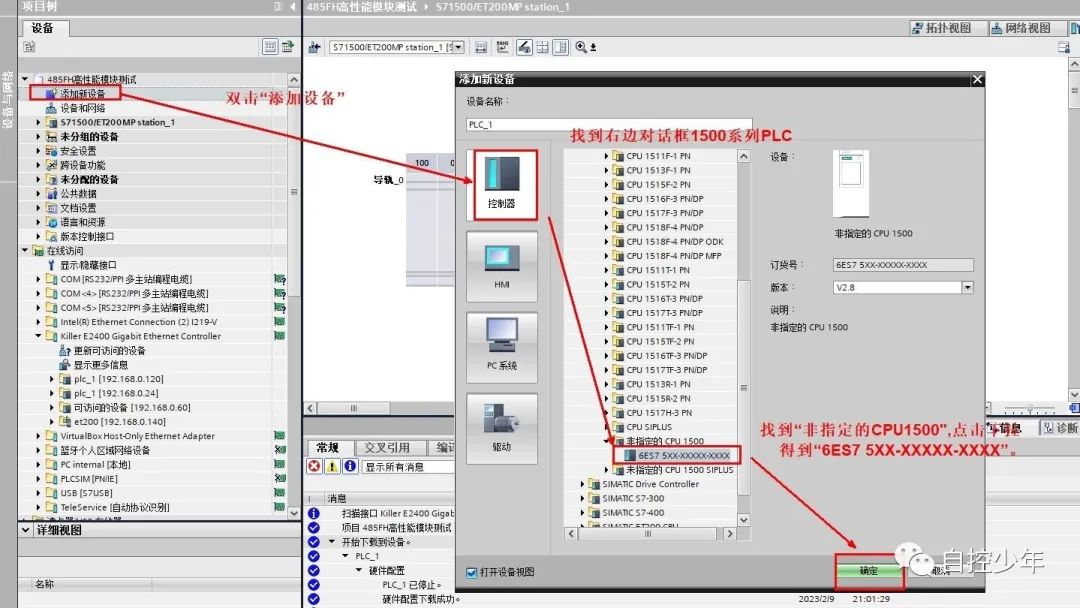Toggle warnings filter yellow triangle icon
Image resolution: width=1080 pixels, height=608 pixels.
point(332,466)
